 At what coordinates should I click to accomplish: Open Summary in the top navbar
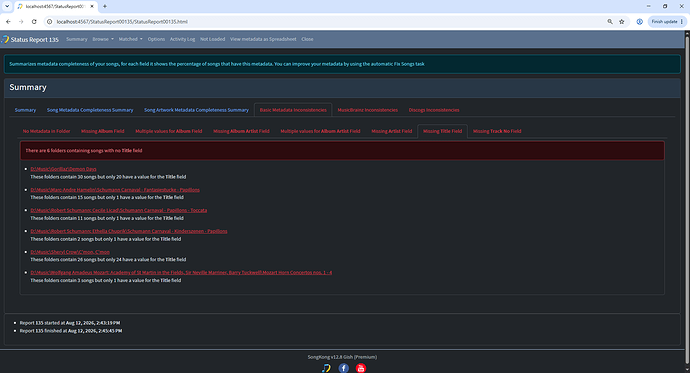[77, 39]
